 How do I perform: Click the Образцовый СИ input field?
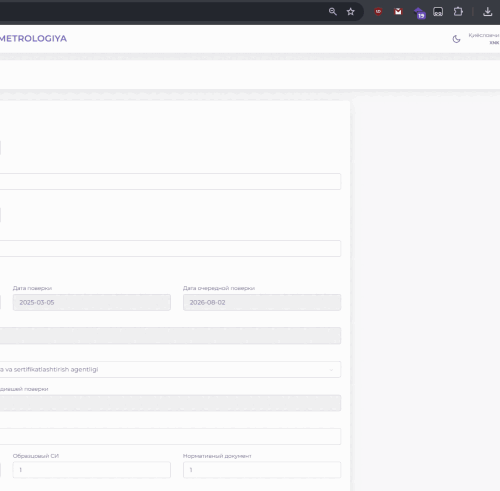pyautogui.click(x=92, y=470)
